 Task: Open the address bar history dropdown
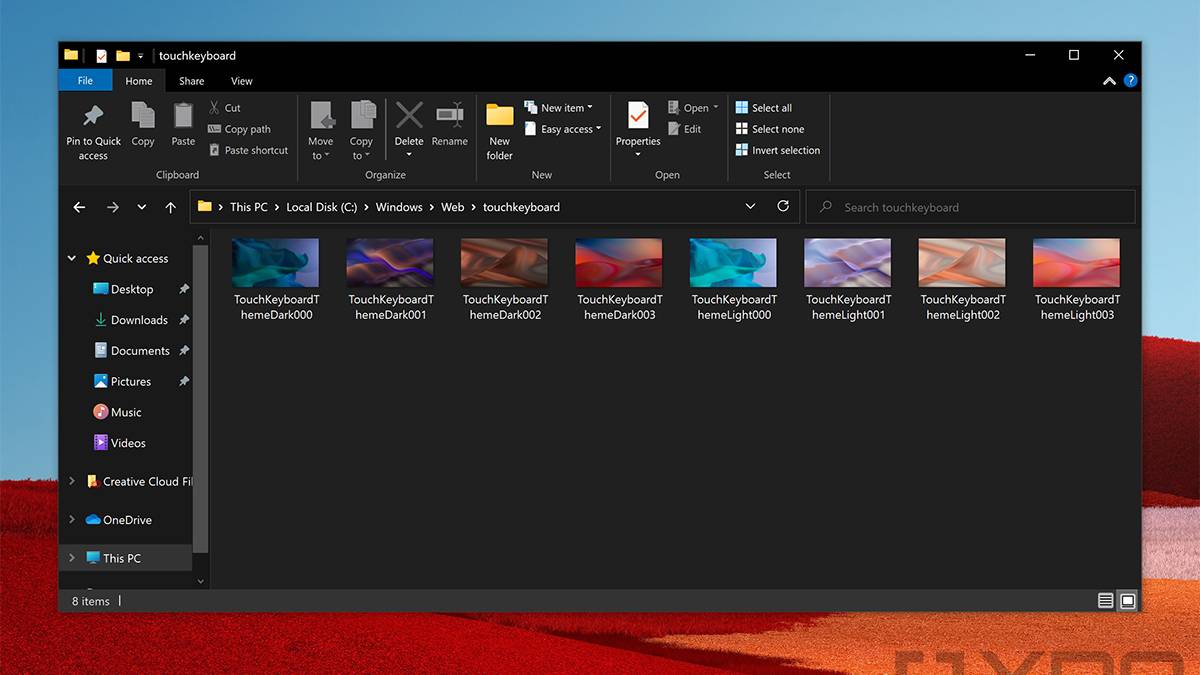(x=750, y=206)
